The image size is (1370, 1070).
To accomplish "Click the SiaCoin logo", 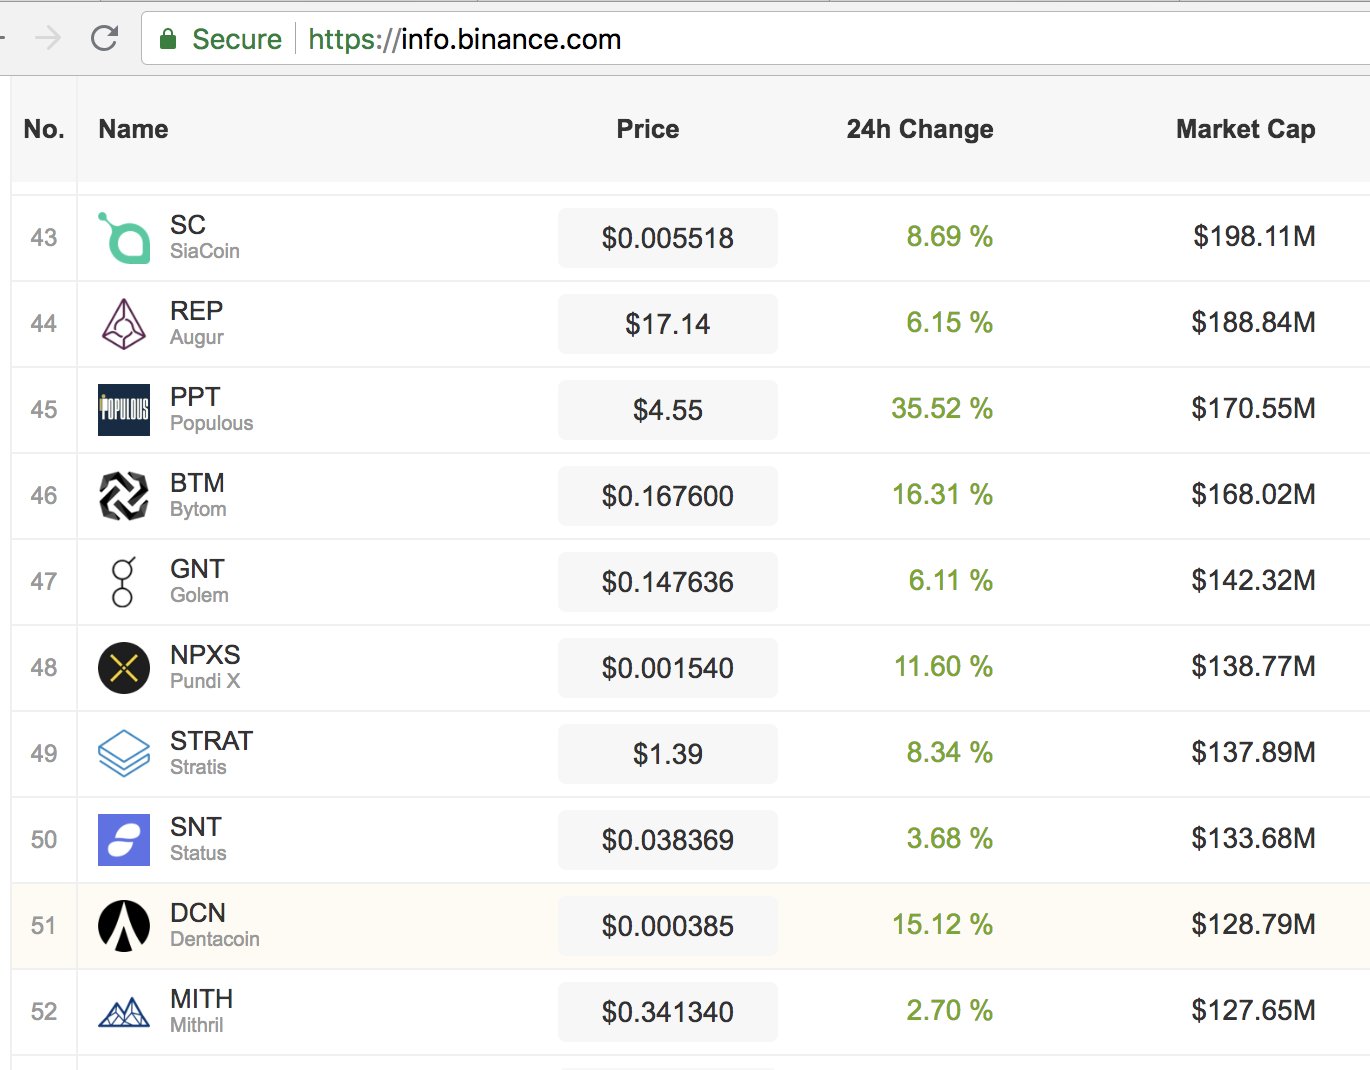I will (x=122, y=237).
